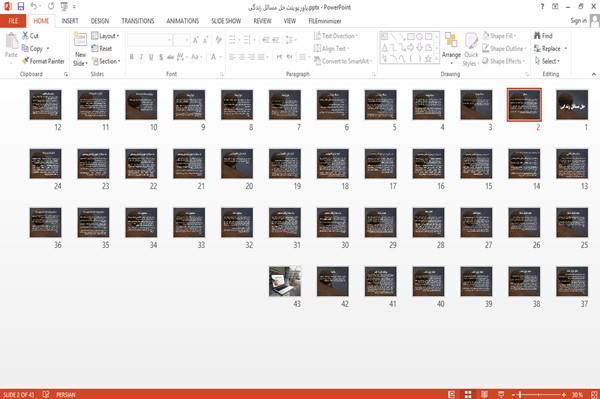Select slide 20 thumbnail
The image size is (600, 399).
(x=237, y=164)
